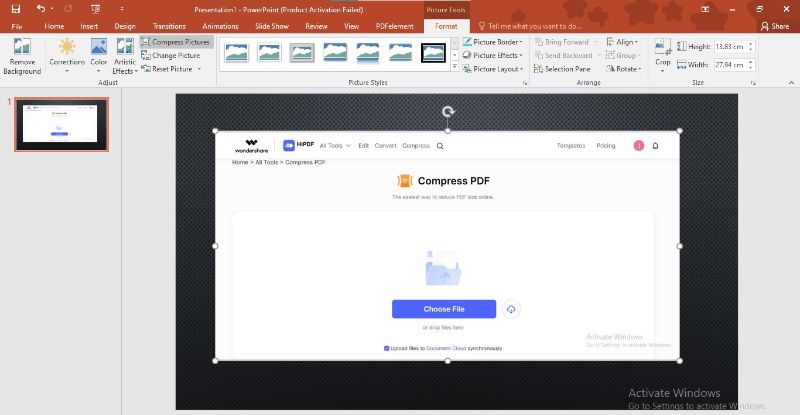Viewport: 800px width, 415px height.
Task: Click Compress Pictures
Action: tap(176, 42)
